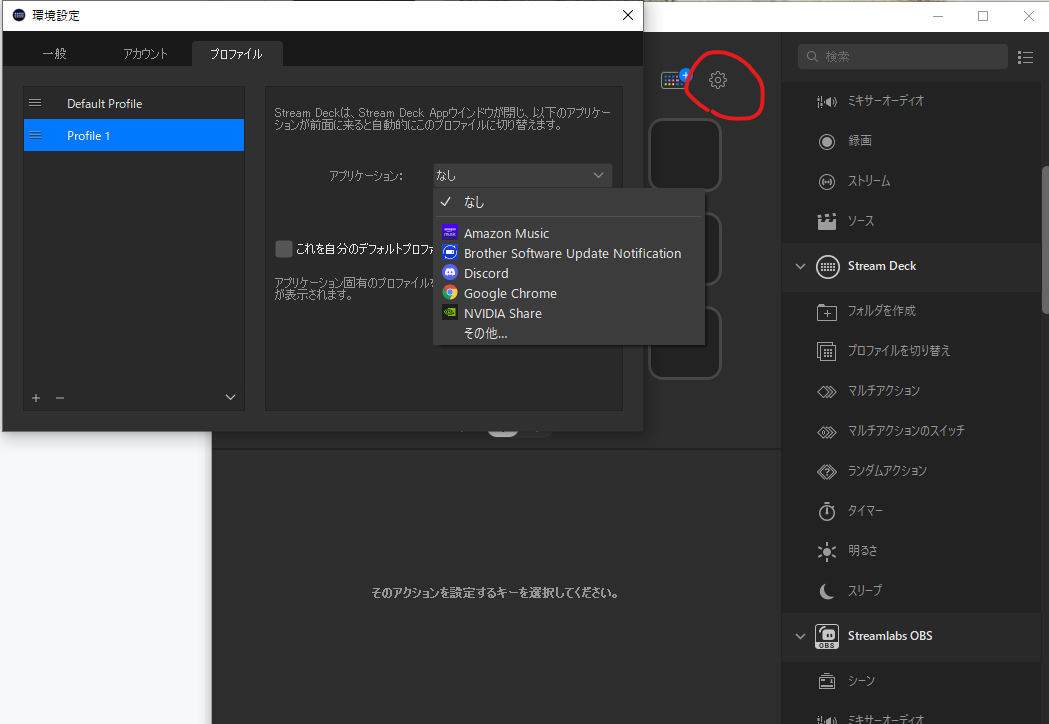Select Profile 1 in profile list

134,135
